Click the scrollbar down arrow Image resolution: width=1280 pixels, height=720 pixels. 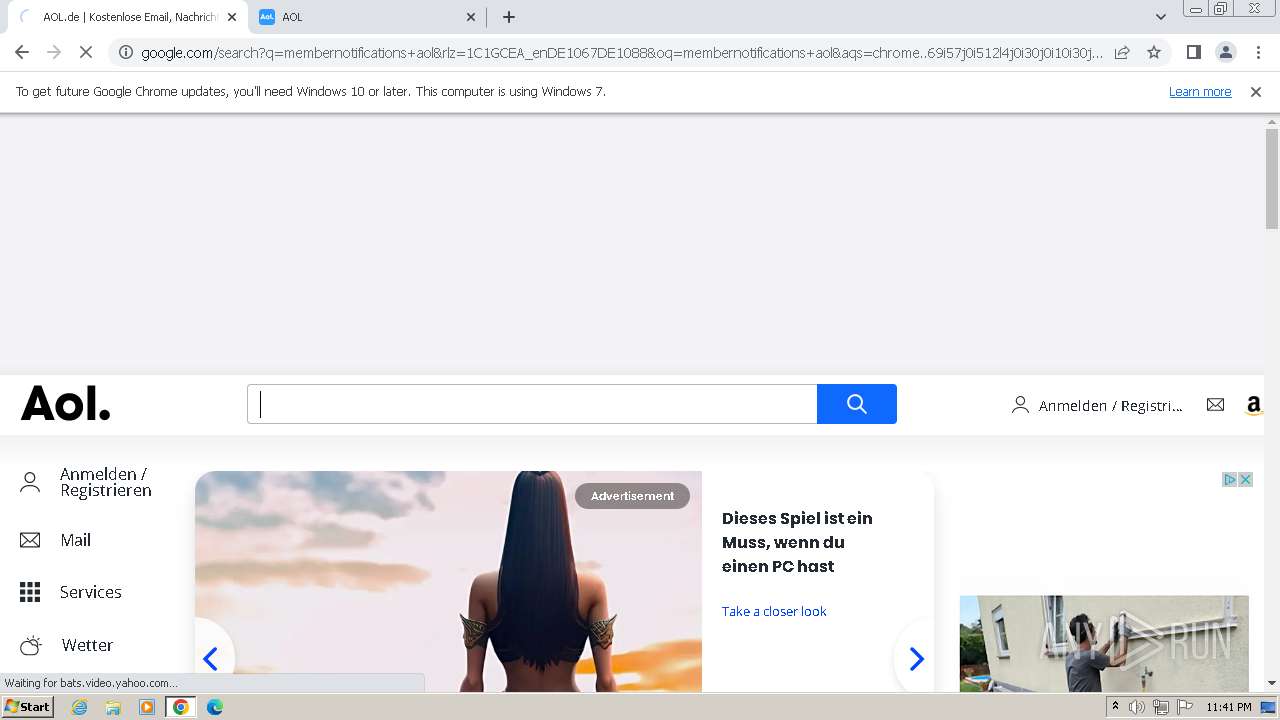click(1272, 683)
